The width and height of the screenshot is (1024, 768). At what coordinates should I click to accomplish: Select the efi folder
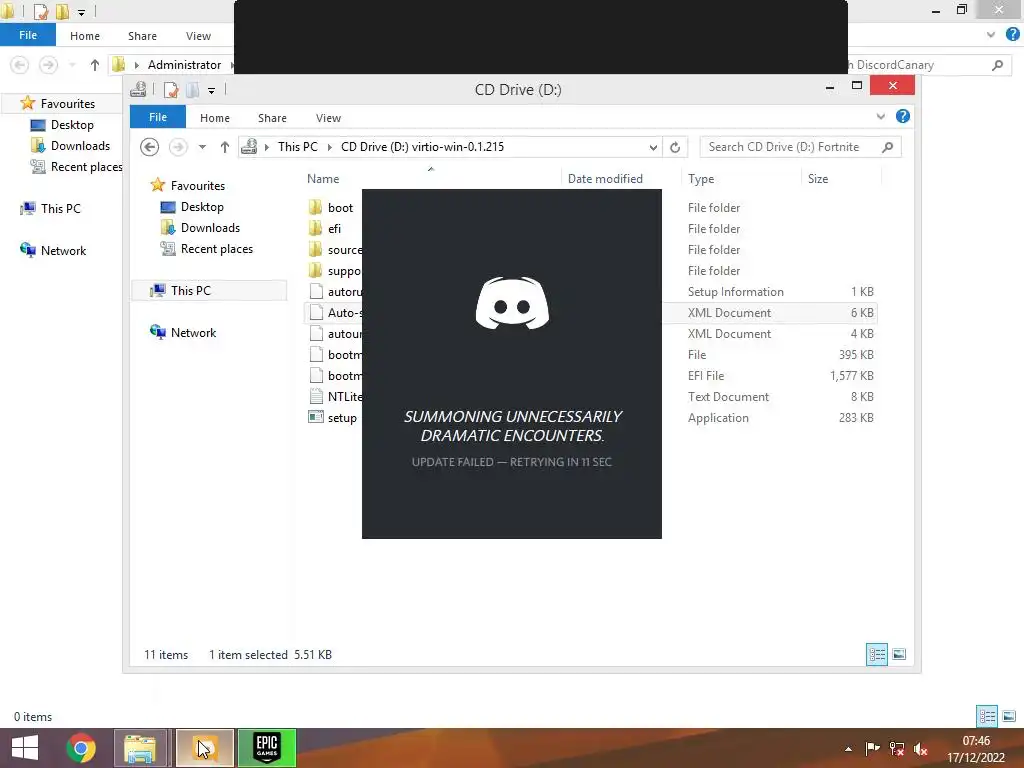coord(334,229)
